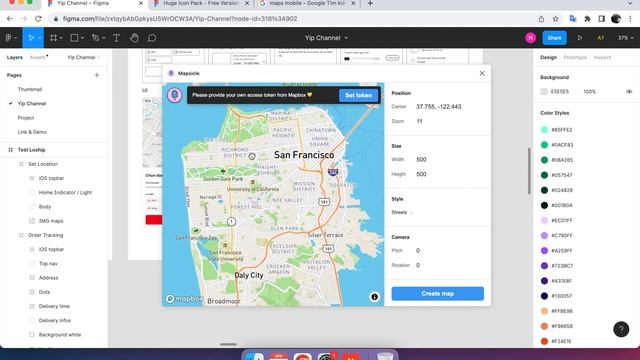
Task: Click the browser reload icon
Action: (38, 19)
